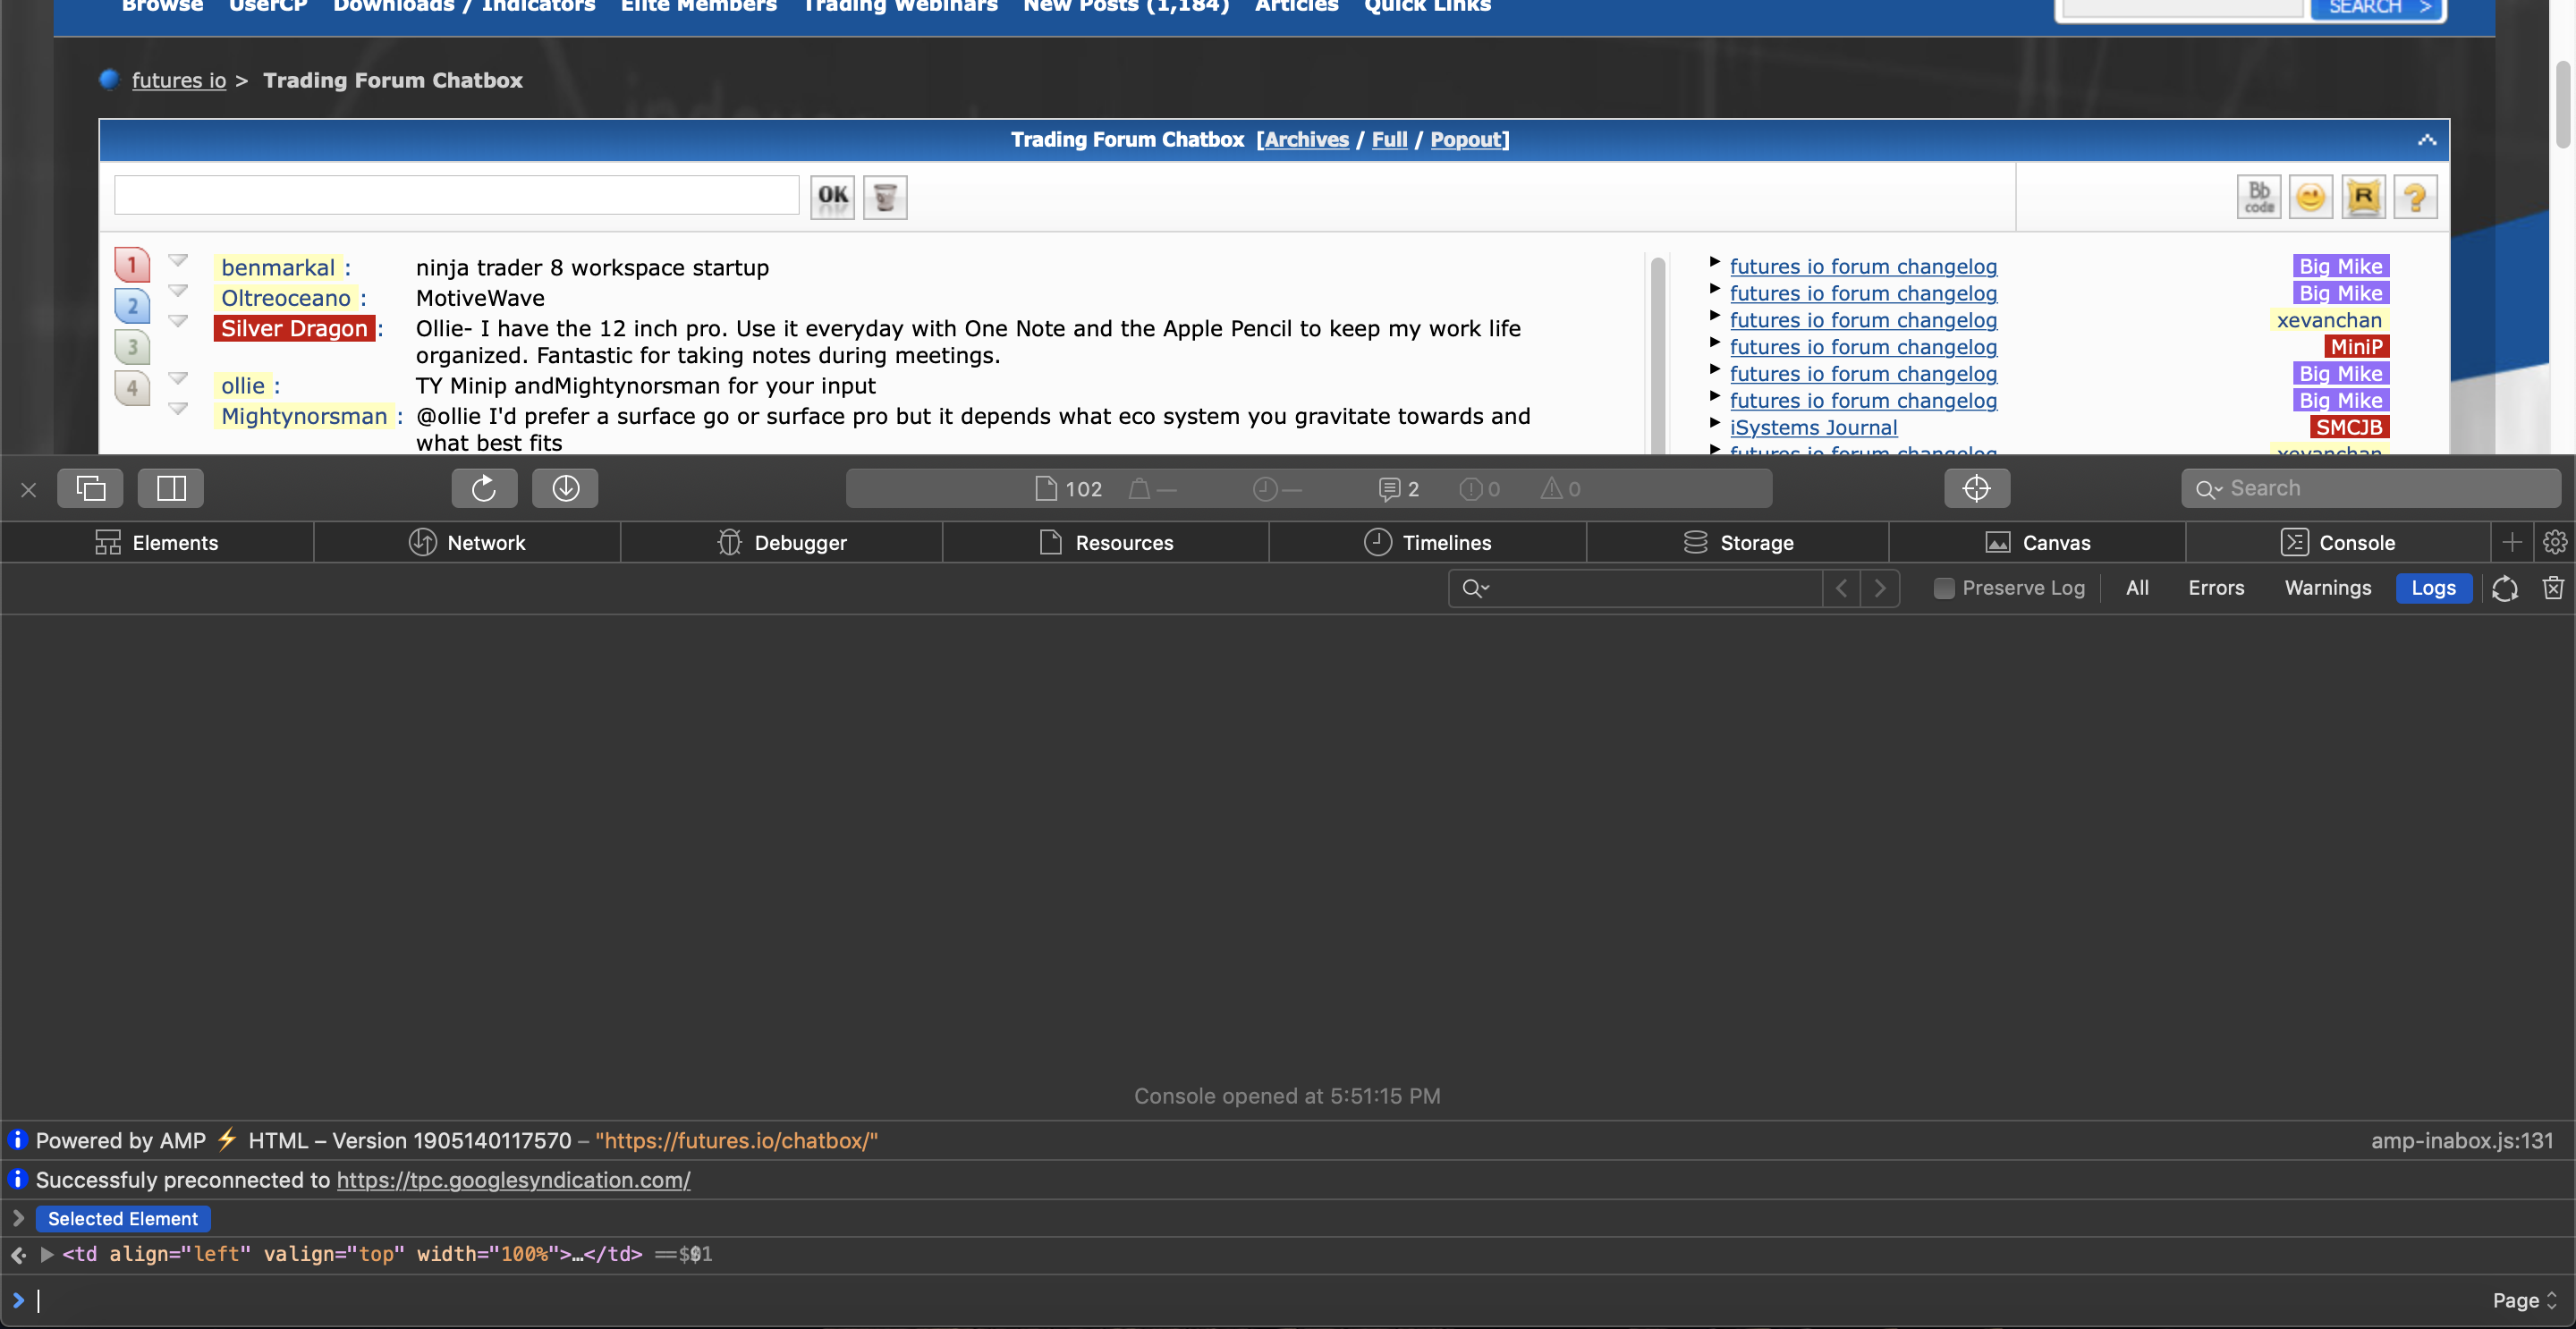Start element selection crosshair tool

[1976, 488]
